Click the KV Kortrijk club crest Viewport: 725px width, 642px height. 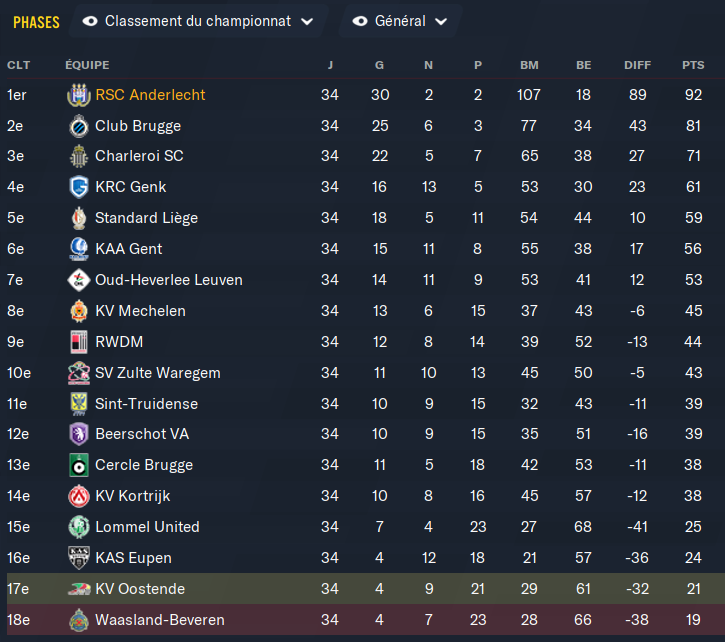click(x=77, y=496)
